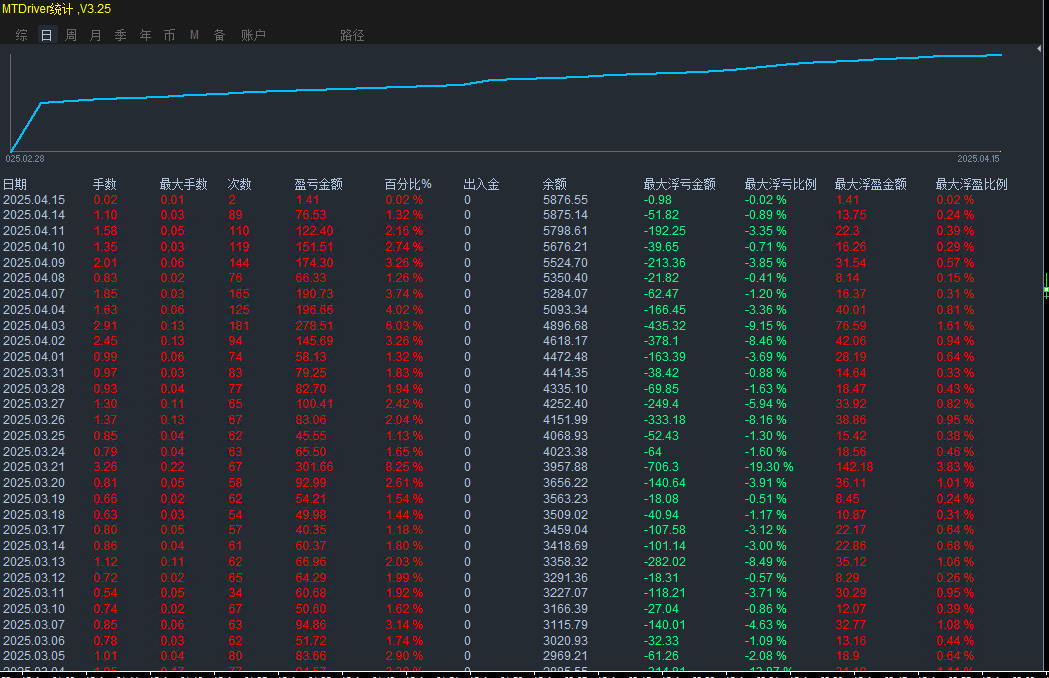Click profit amount 301.66

[x=314, y=467]
